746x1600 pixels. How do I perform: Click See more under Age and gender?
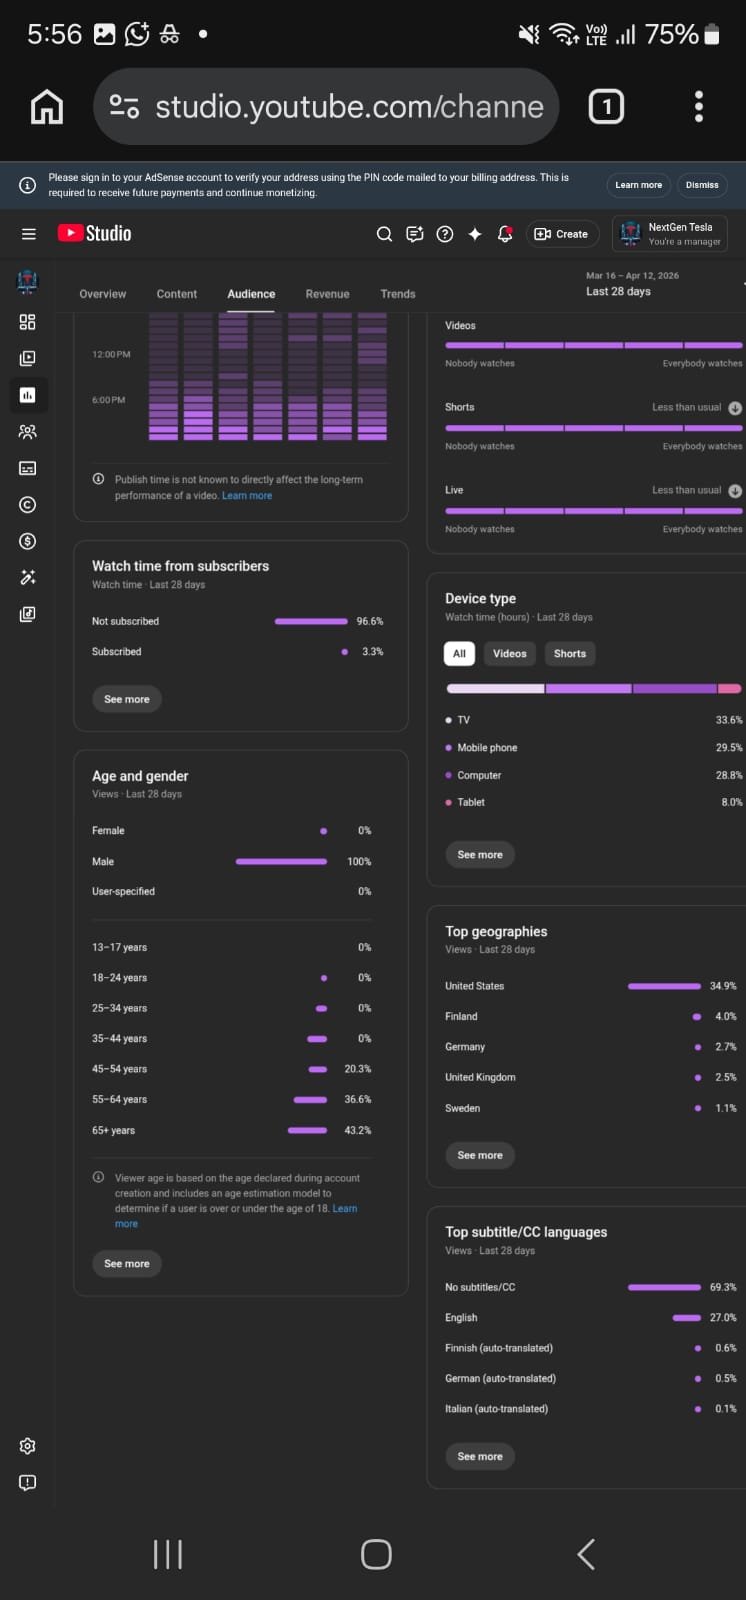pyautogui.click(x=127, y=1264)
